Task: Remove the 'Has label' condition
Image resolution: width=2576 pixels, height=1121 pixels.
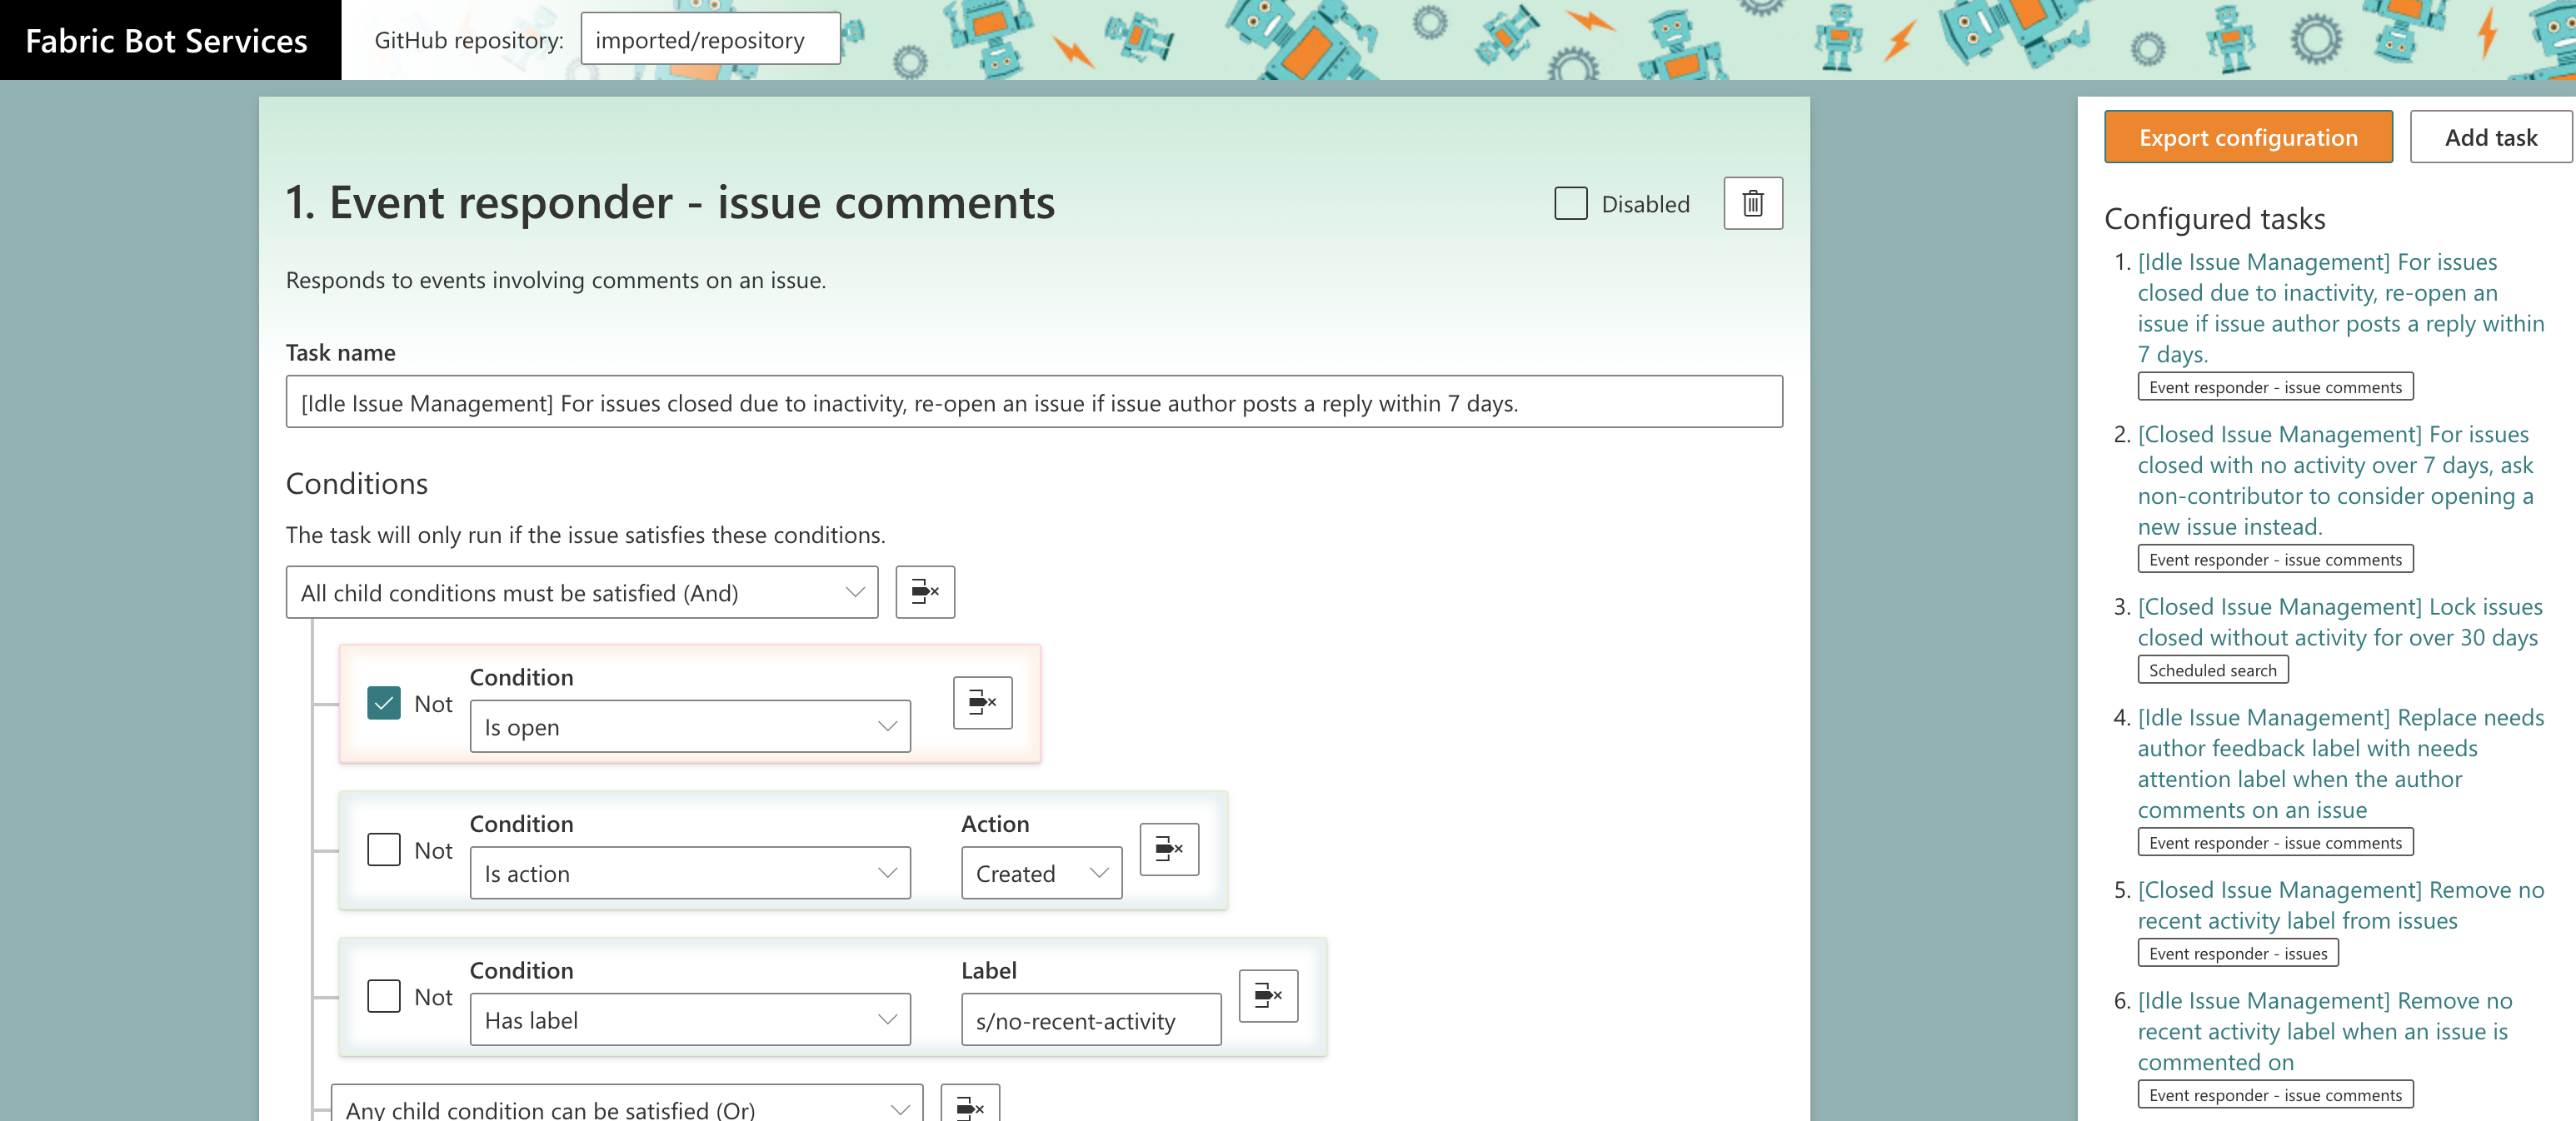Action: (1267, 996)
